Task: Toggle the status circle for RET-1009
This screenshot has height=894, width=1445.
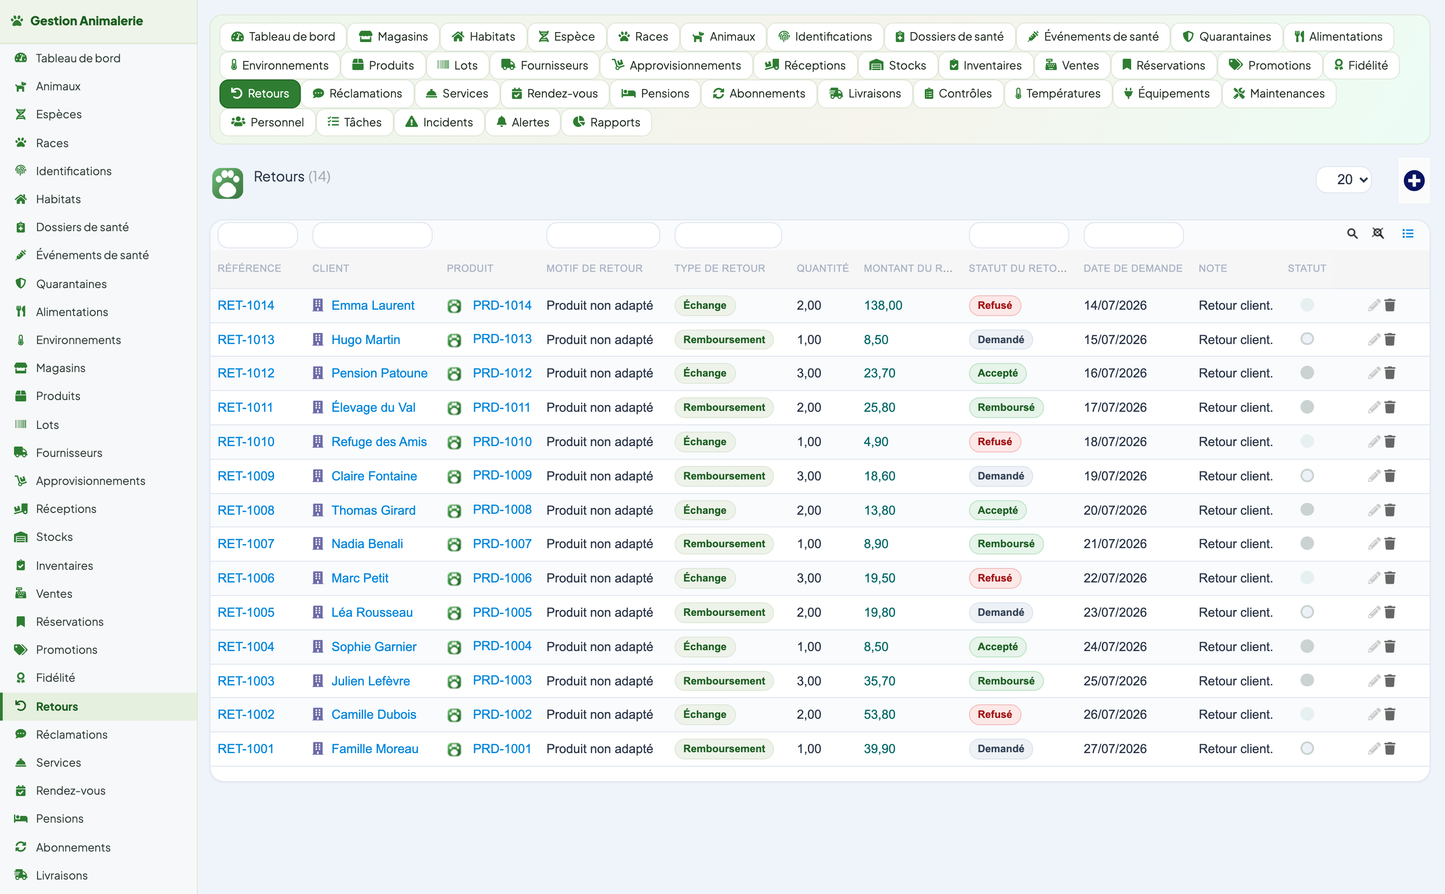Action: (1307, 476)
